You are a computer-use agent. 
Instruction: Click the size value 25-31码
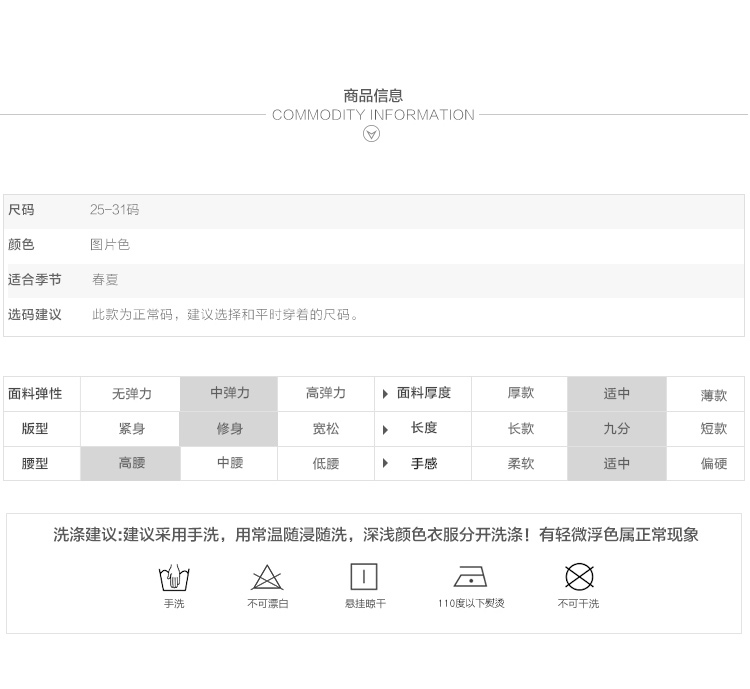(x=114, y=210)
